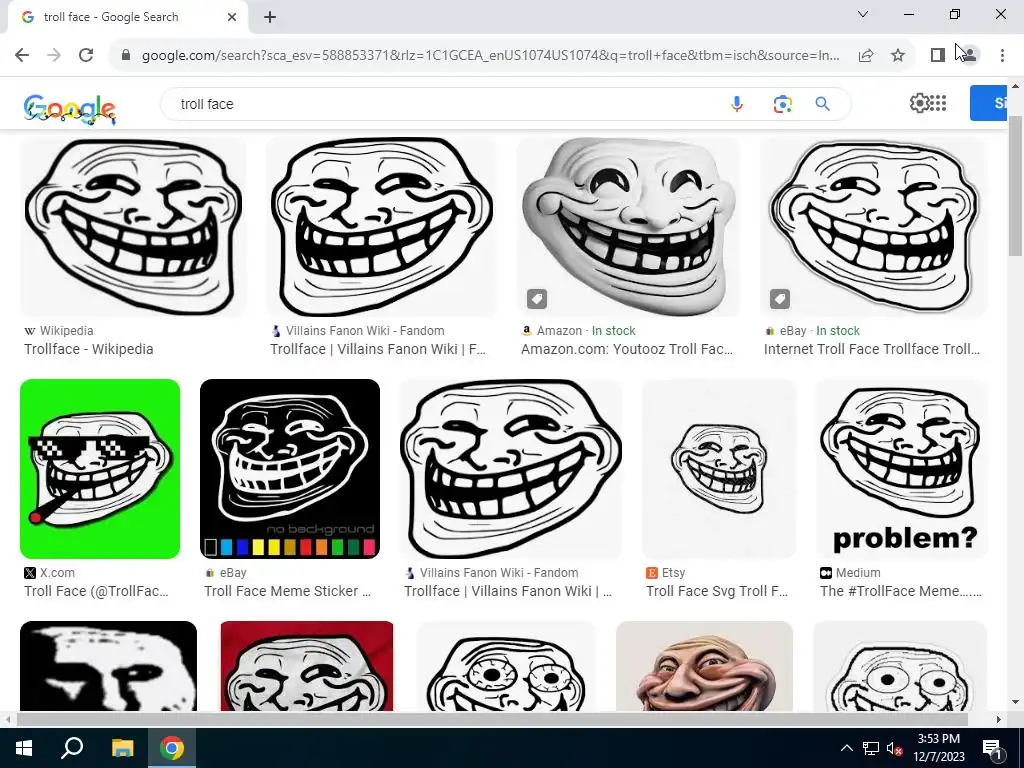
Task: Click the Google holiday logo
Action: point(69,108)
